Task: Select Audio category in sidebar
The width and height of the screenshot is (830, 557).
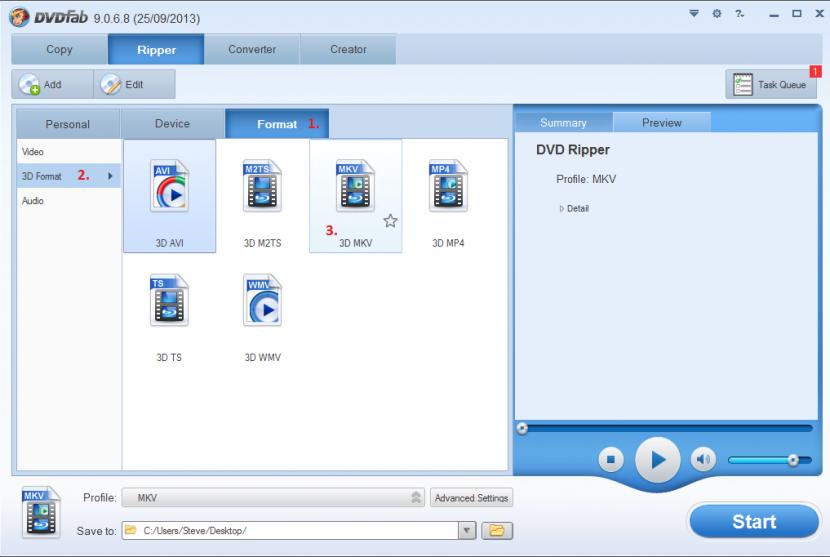Action: [69, 201]
